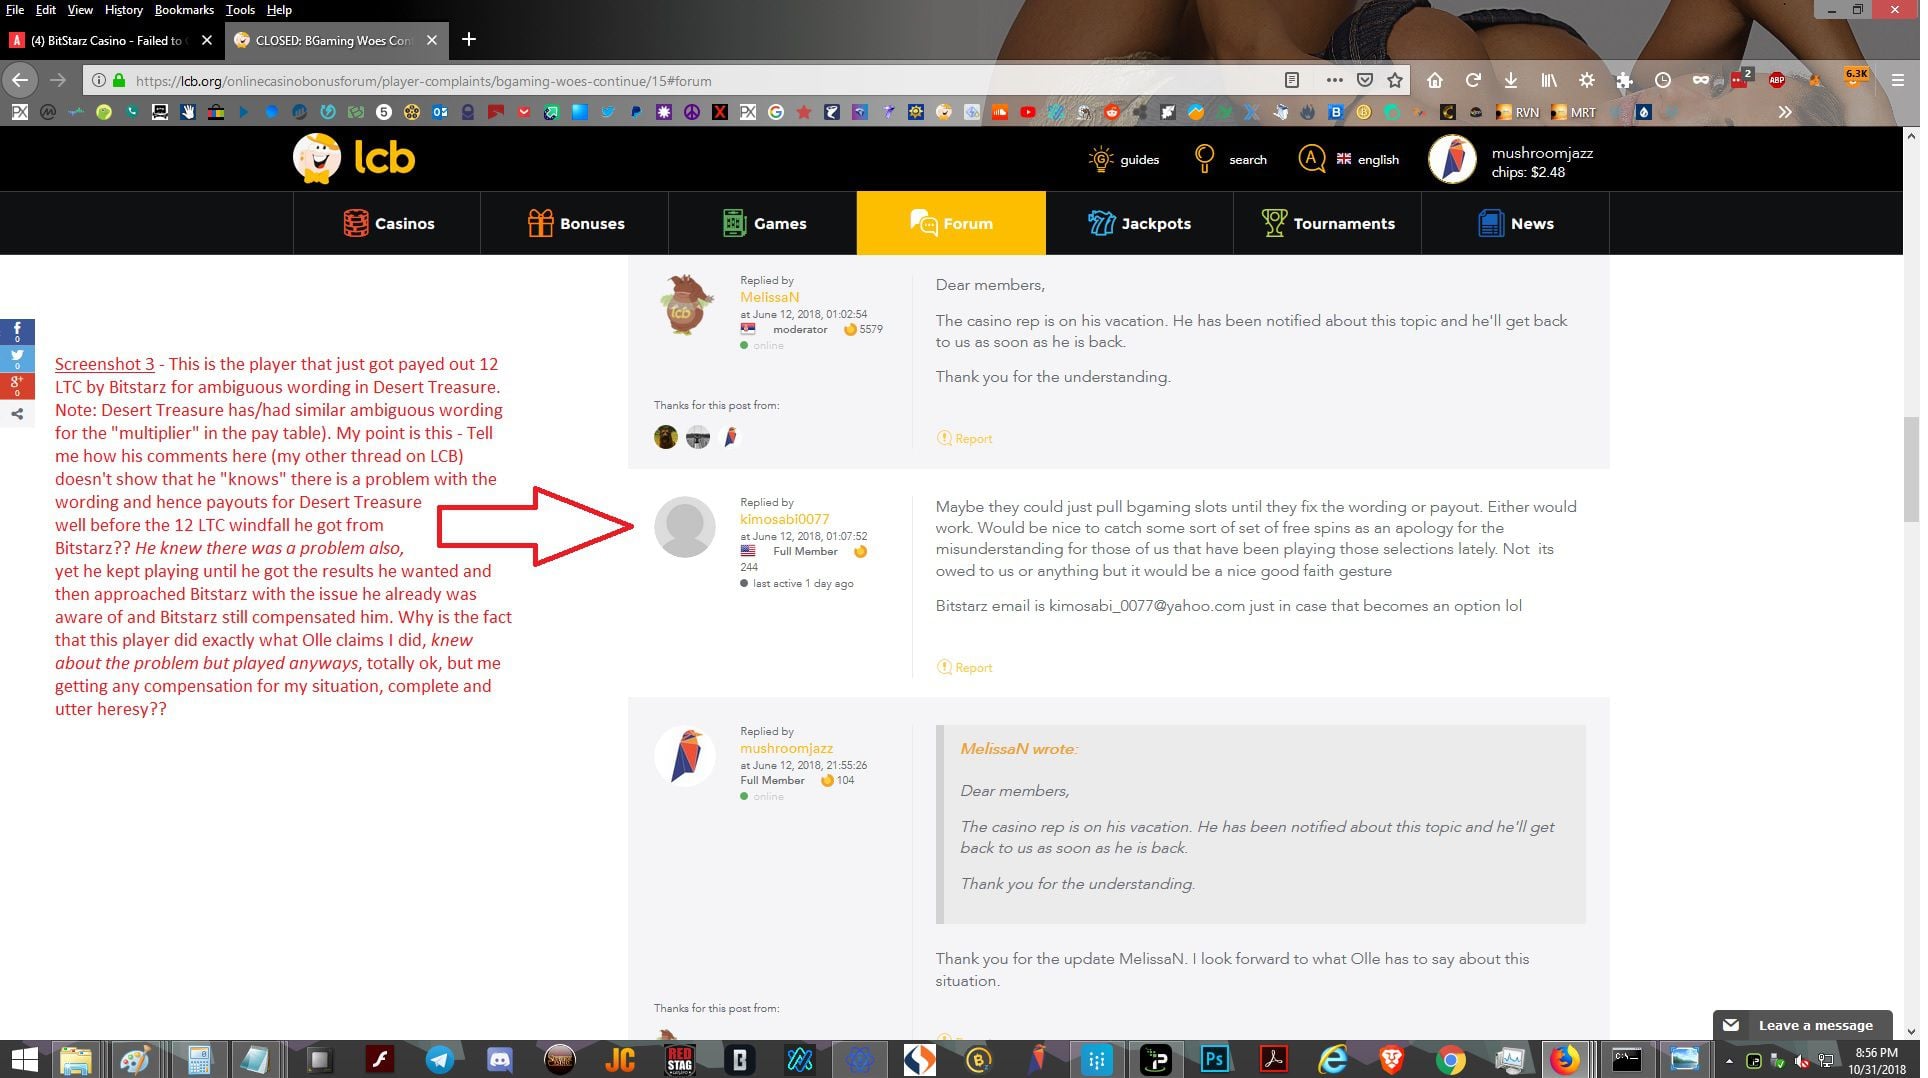The height and width of the screenshot is (1078, 1928).
Task: Open the Jackpots section
Action: tap(1139, 224)
